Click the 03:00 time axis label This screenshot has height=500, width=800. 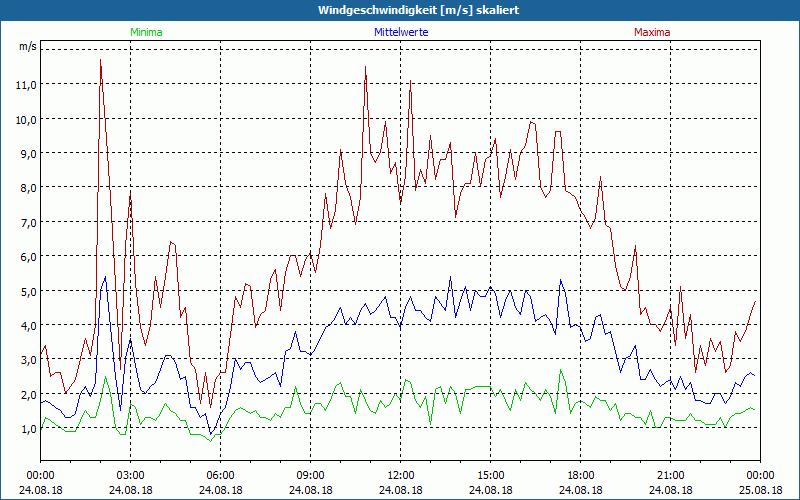point(131,476)
